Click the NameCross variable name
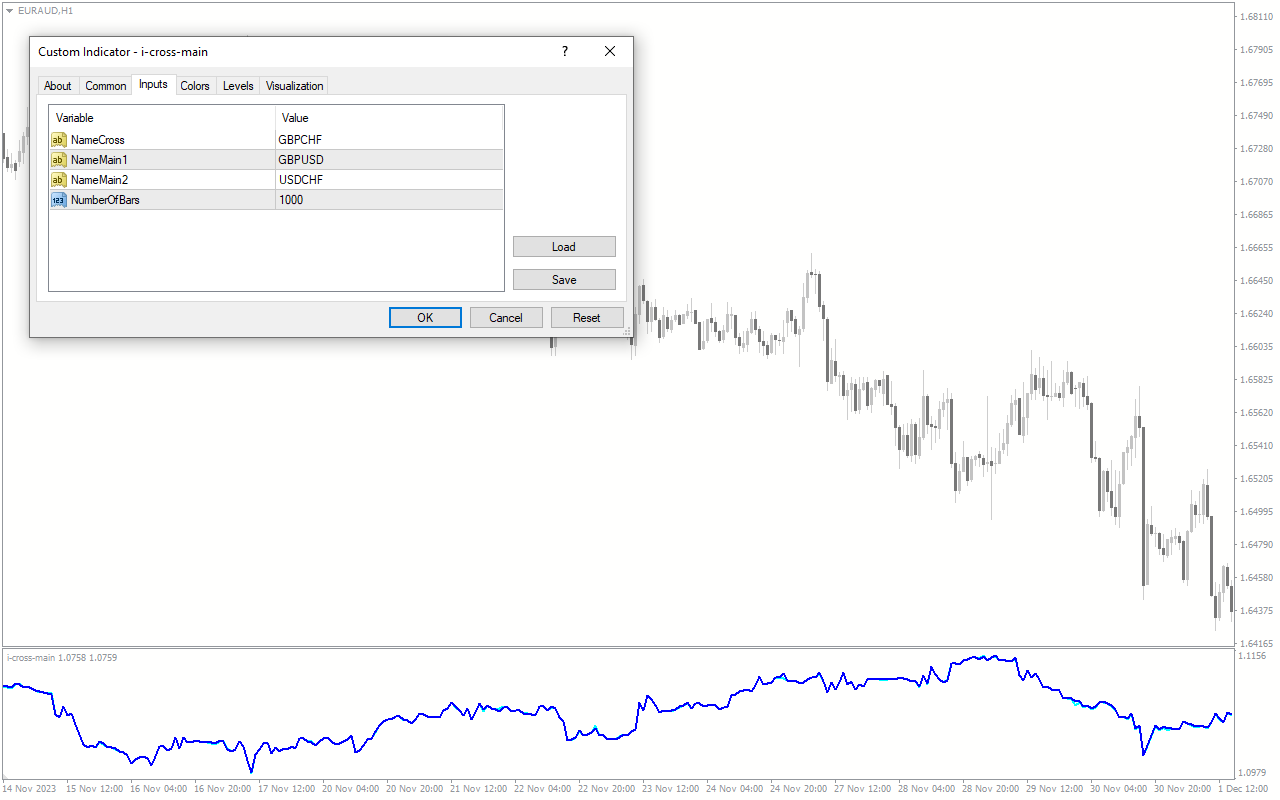The image size is (1280, 800). click(98, 140)
